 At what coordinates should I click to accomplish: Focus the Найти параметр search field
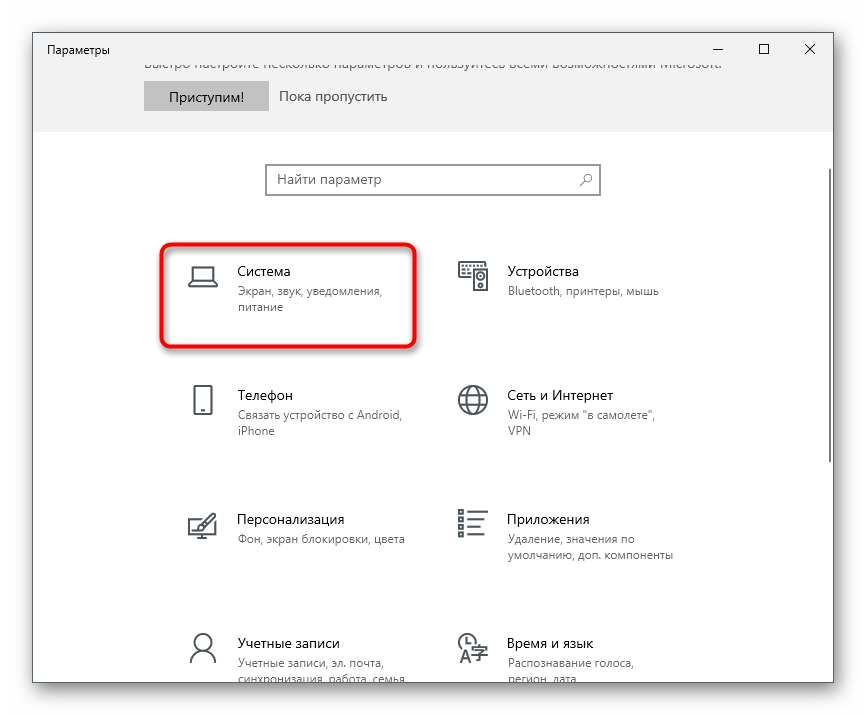coord(420,180)
